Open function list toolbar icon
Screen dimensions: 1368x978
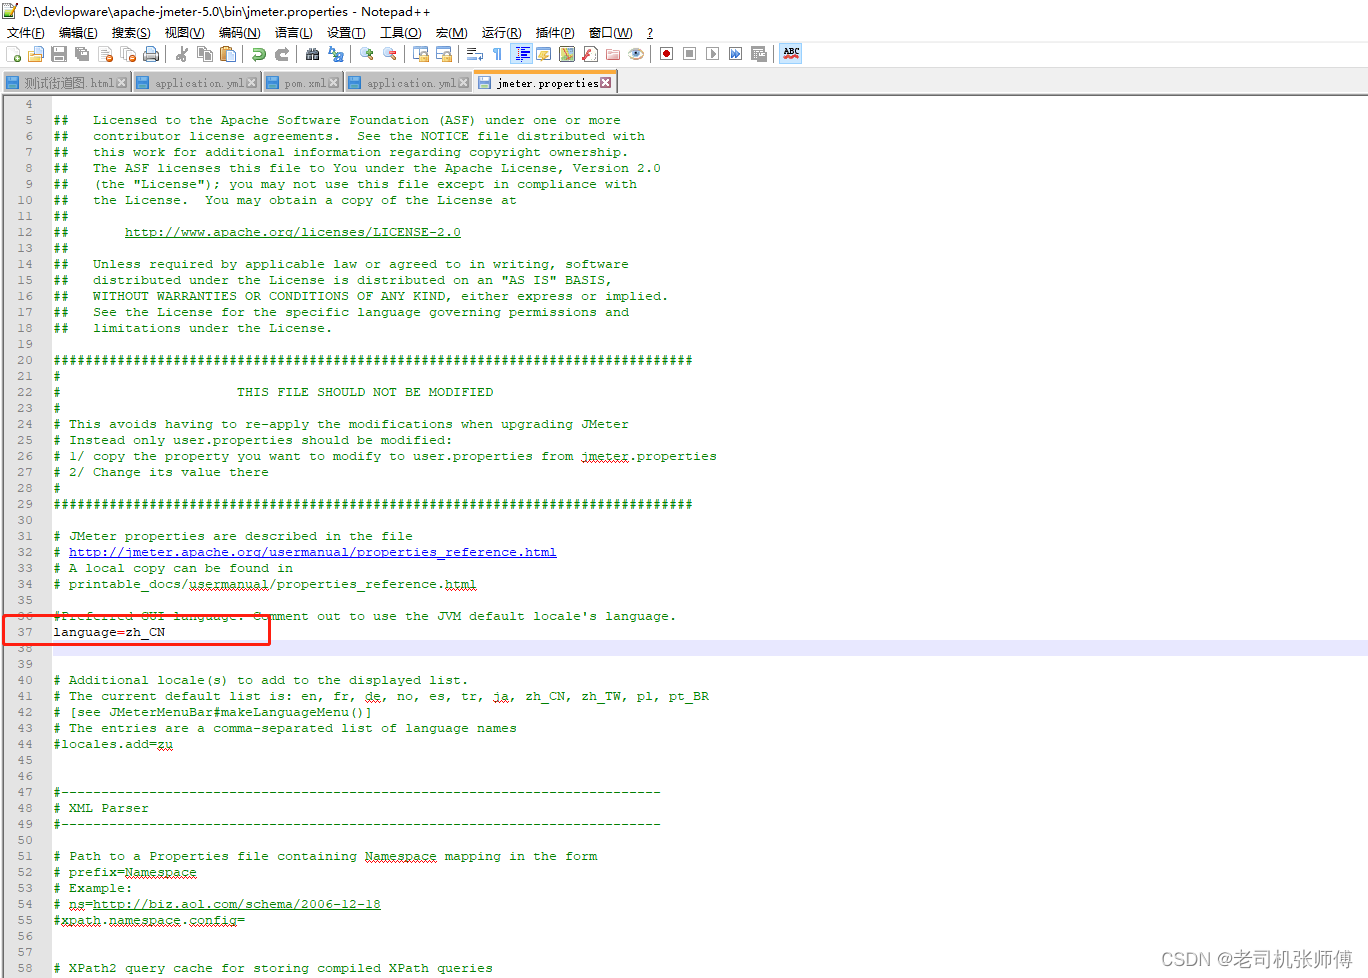pyautogui.click(x=590, y=54)
